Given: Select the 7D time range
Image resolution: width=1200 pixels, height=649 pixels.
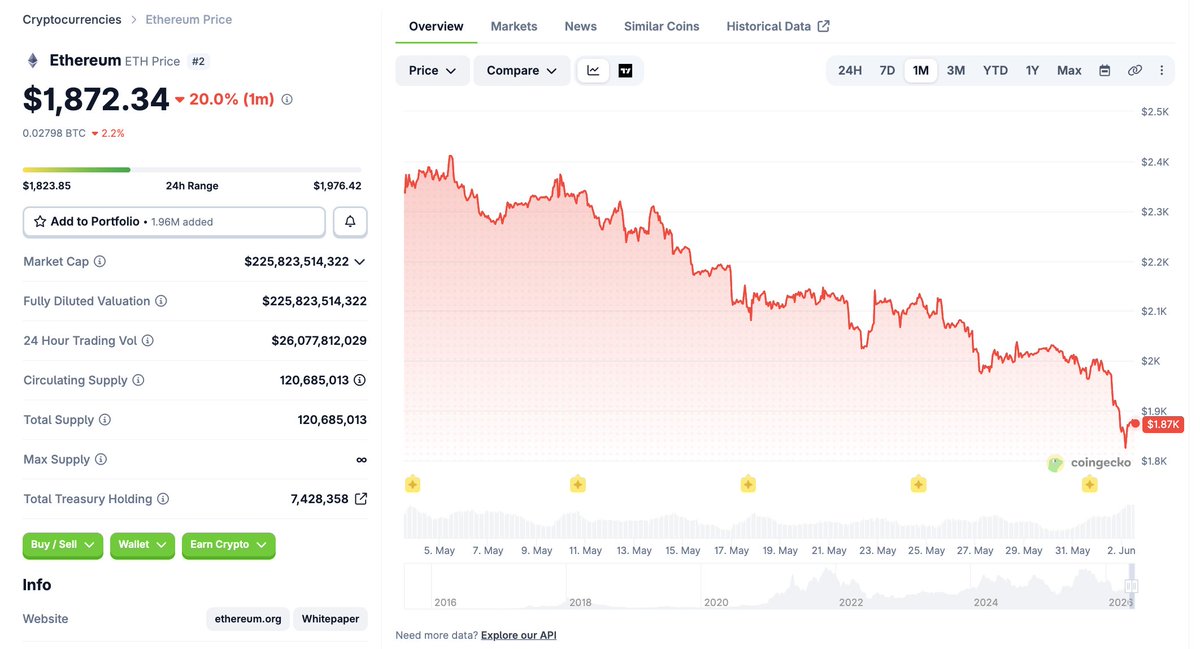Looking at the screenshot, I should click(x=887, y=70).
